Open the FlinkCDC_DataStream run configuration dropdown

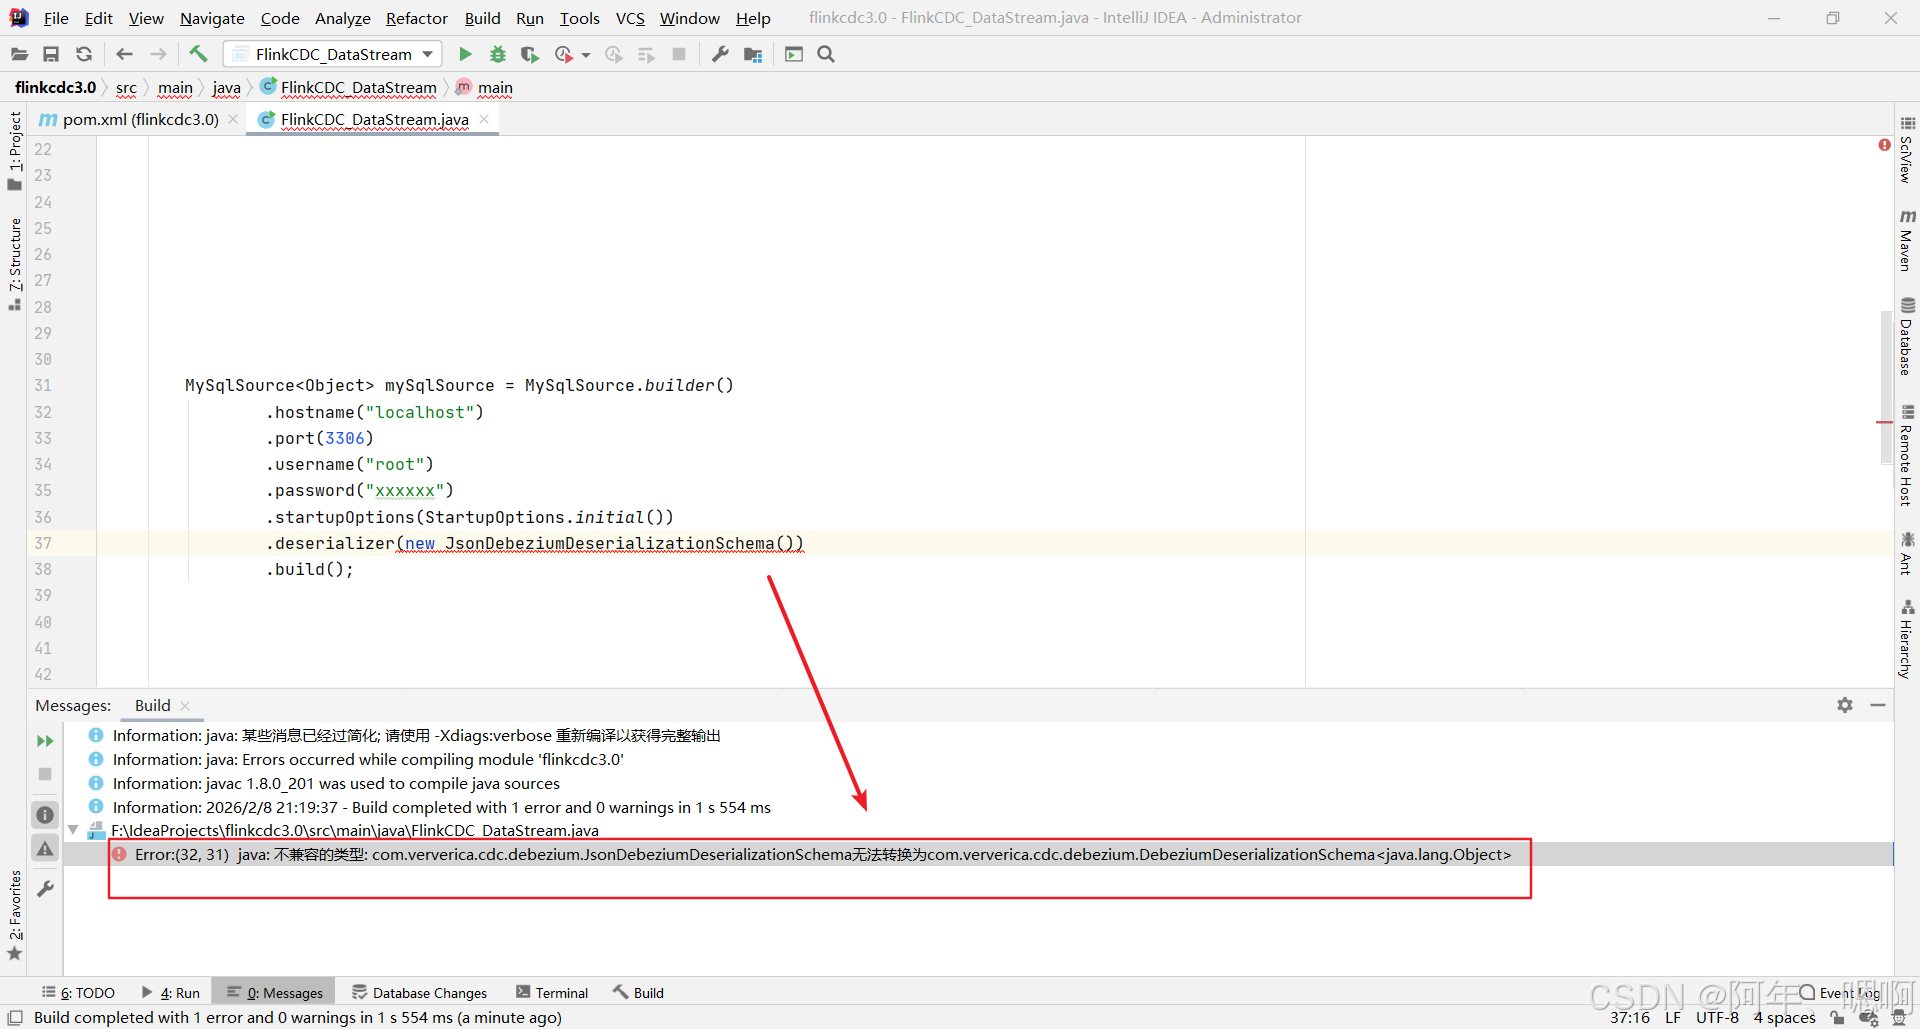click(333, 54)
